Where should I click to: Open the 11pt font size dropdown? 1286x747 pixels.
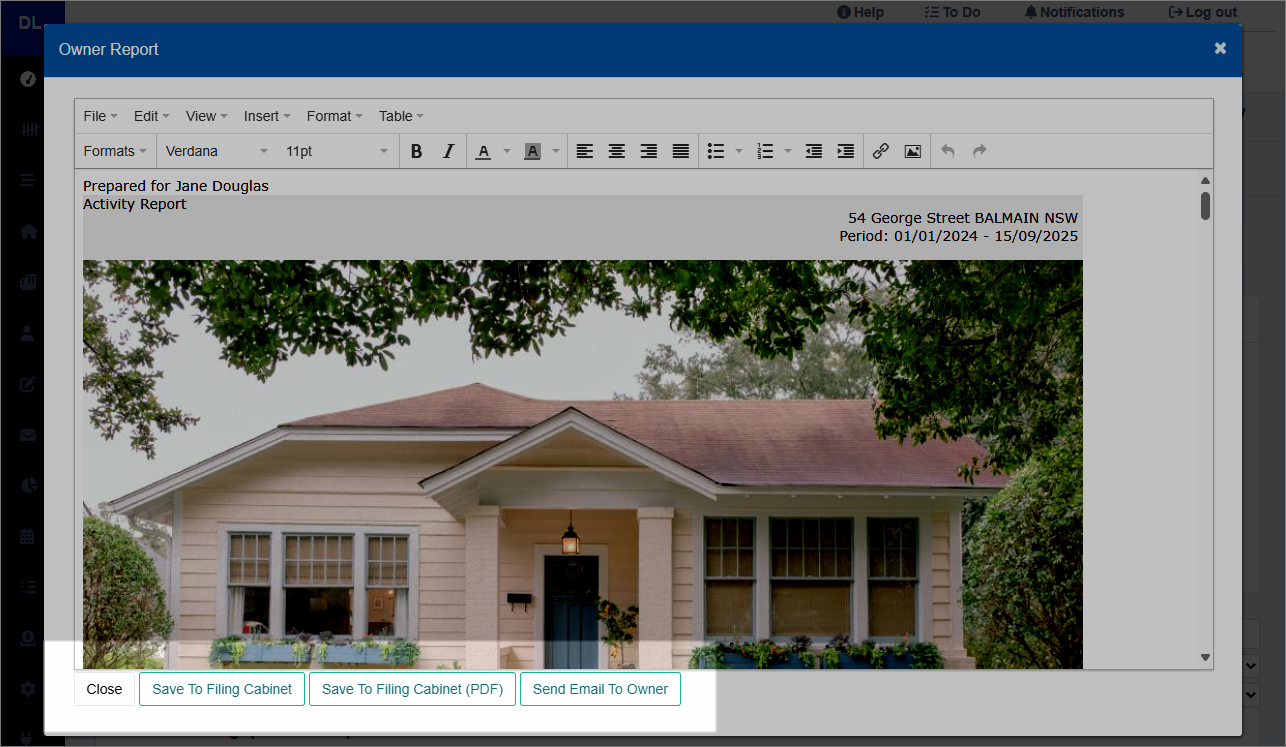pyautogui.click(x=337, y=151)
